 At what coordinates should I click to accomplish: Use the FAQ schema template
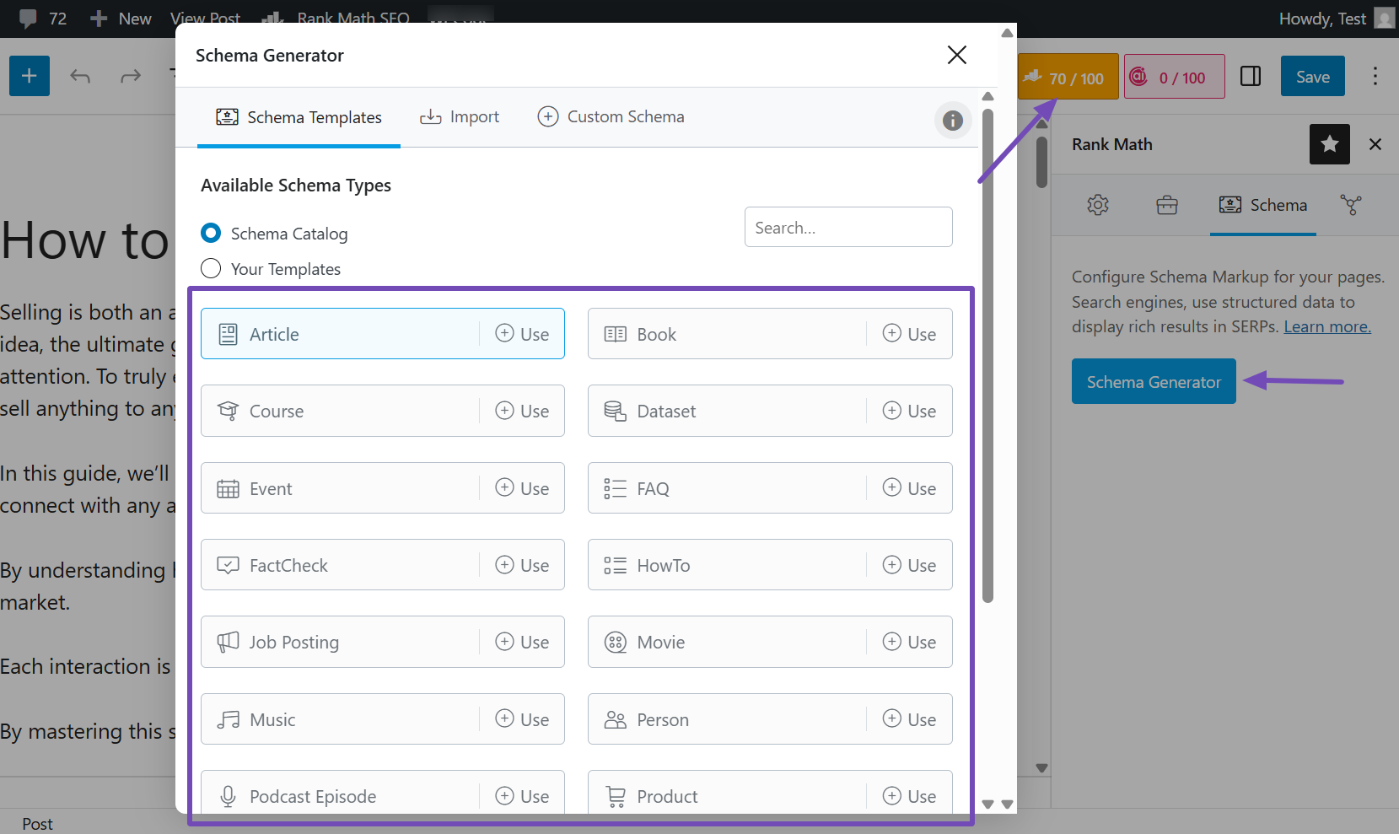(x=909, y=488)
